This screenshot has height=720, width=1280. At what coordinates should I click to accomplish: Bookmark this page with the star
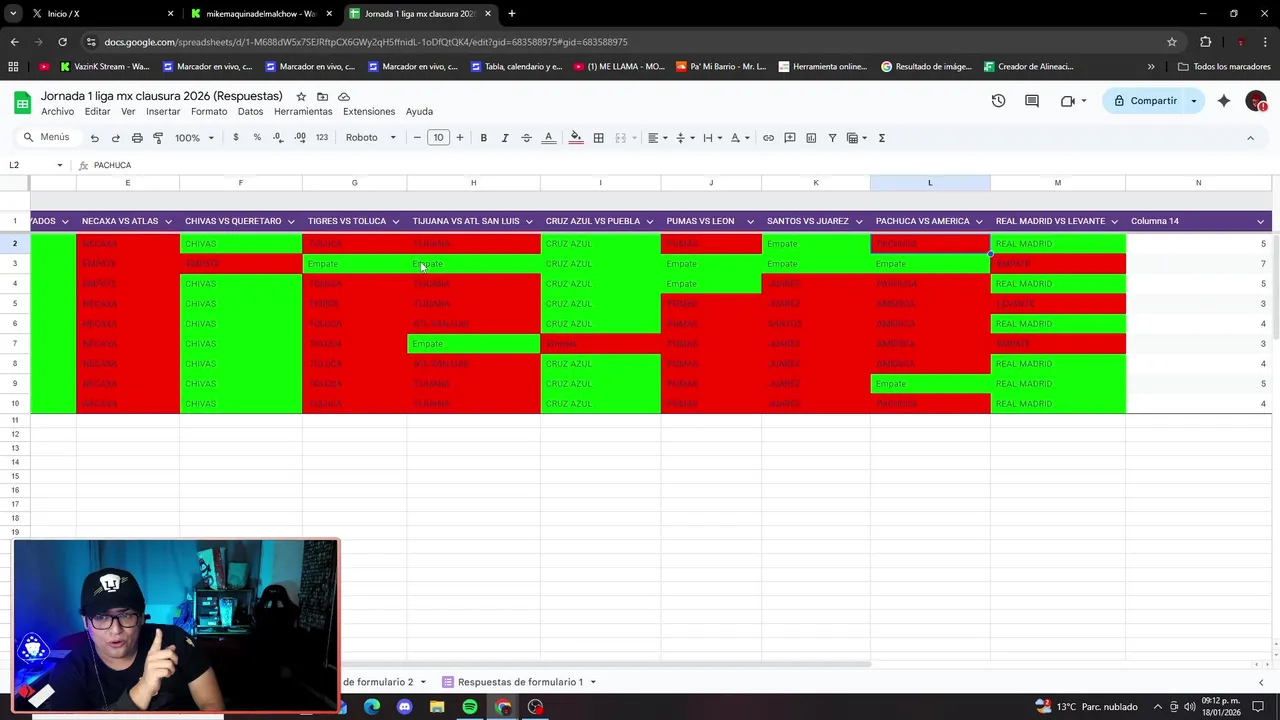pyautogui.click(x=1171, y=42)
